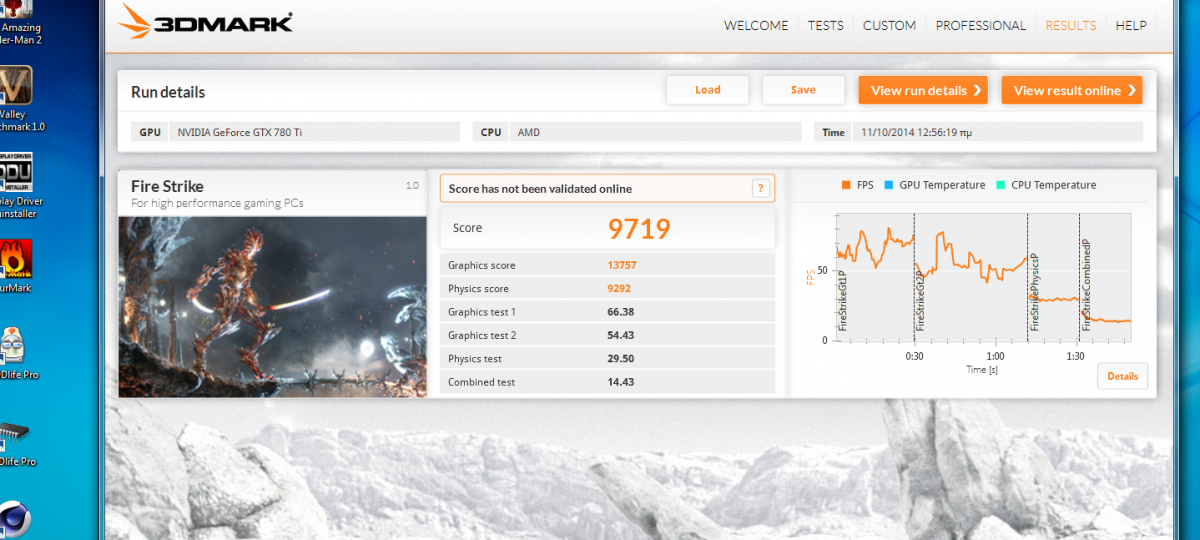Select the Results tab

[1070, 25]
